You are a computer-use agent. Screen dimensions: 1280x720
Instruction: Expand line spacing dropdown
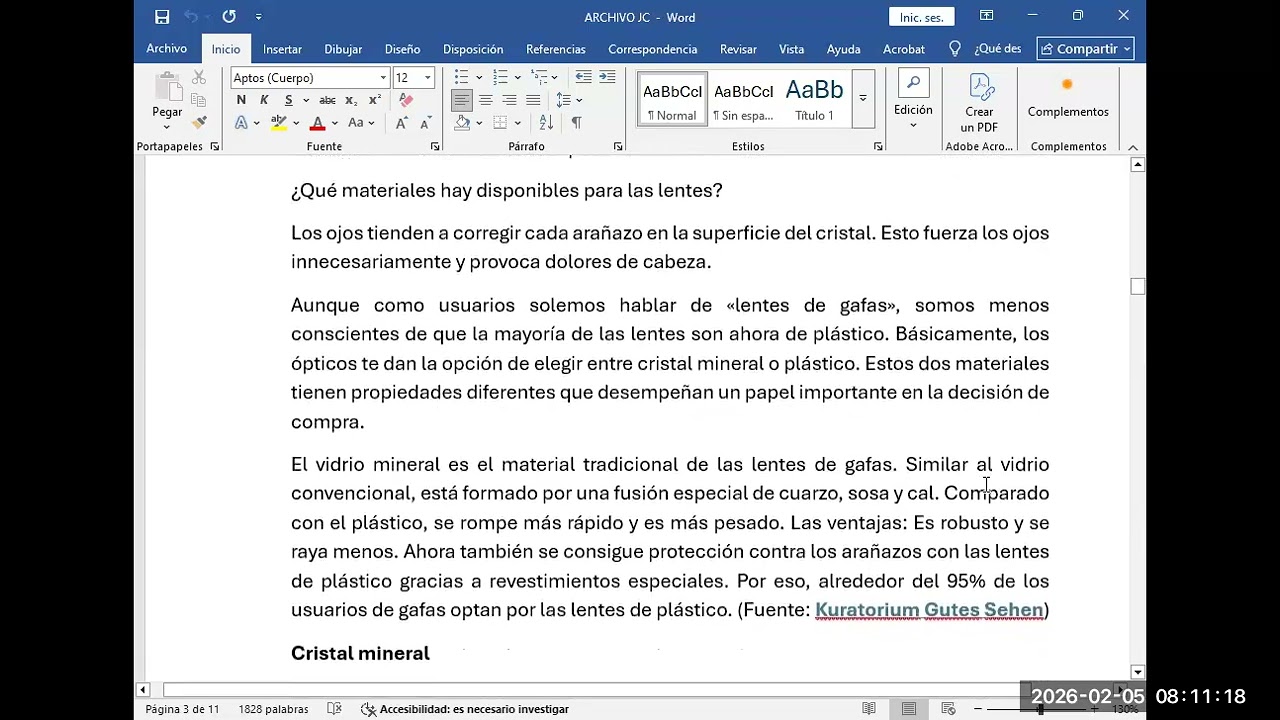tap(579, 100)
